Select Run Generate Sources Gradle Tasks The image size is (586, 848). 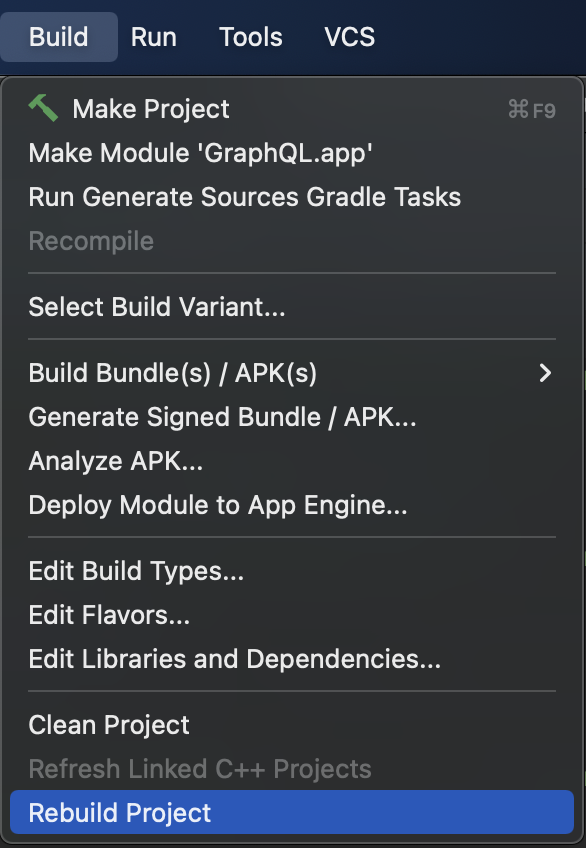(292, 196)
